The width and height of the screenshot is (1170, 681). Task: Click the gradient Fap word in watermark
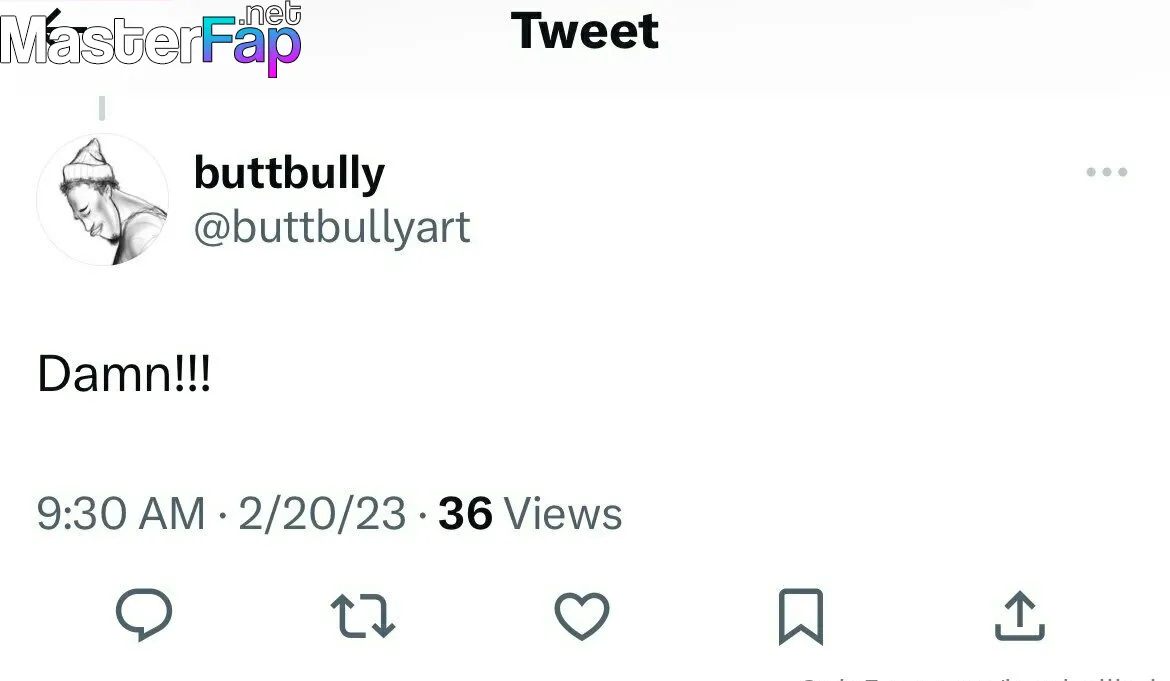[251, 45]
